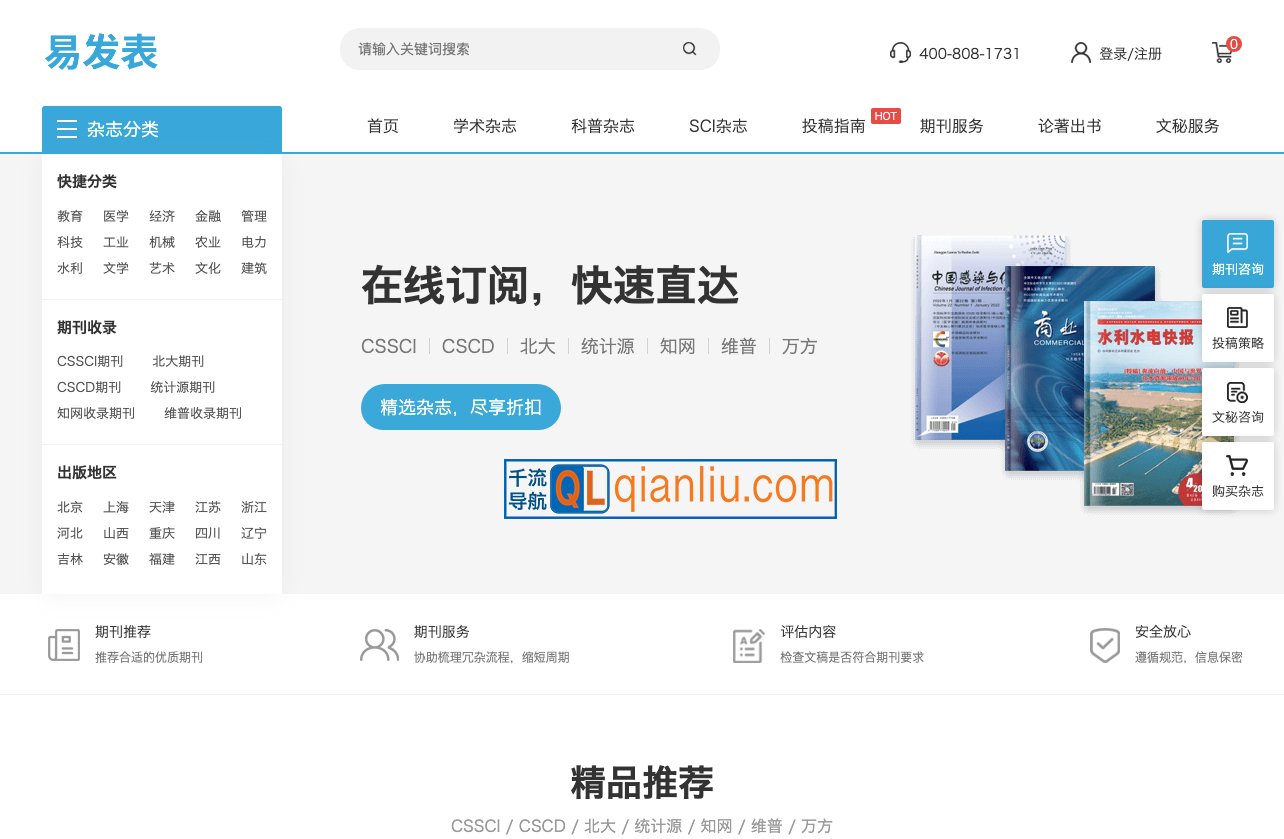
Task: Click the 期刊推荐 document icon
Action: click(x=63, y=644)
